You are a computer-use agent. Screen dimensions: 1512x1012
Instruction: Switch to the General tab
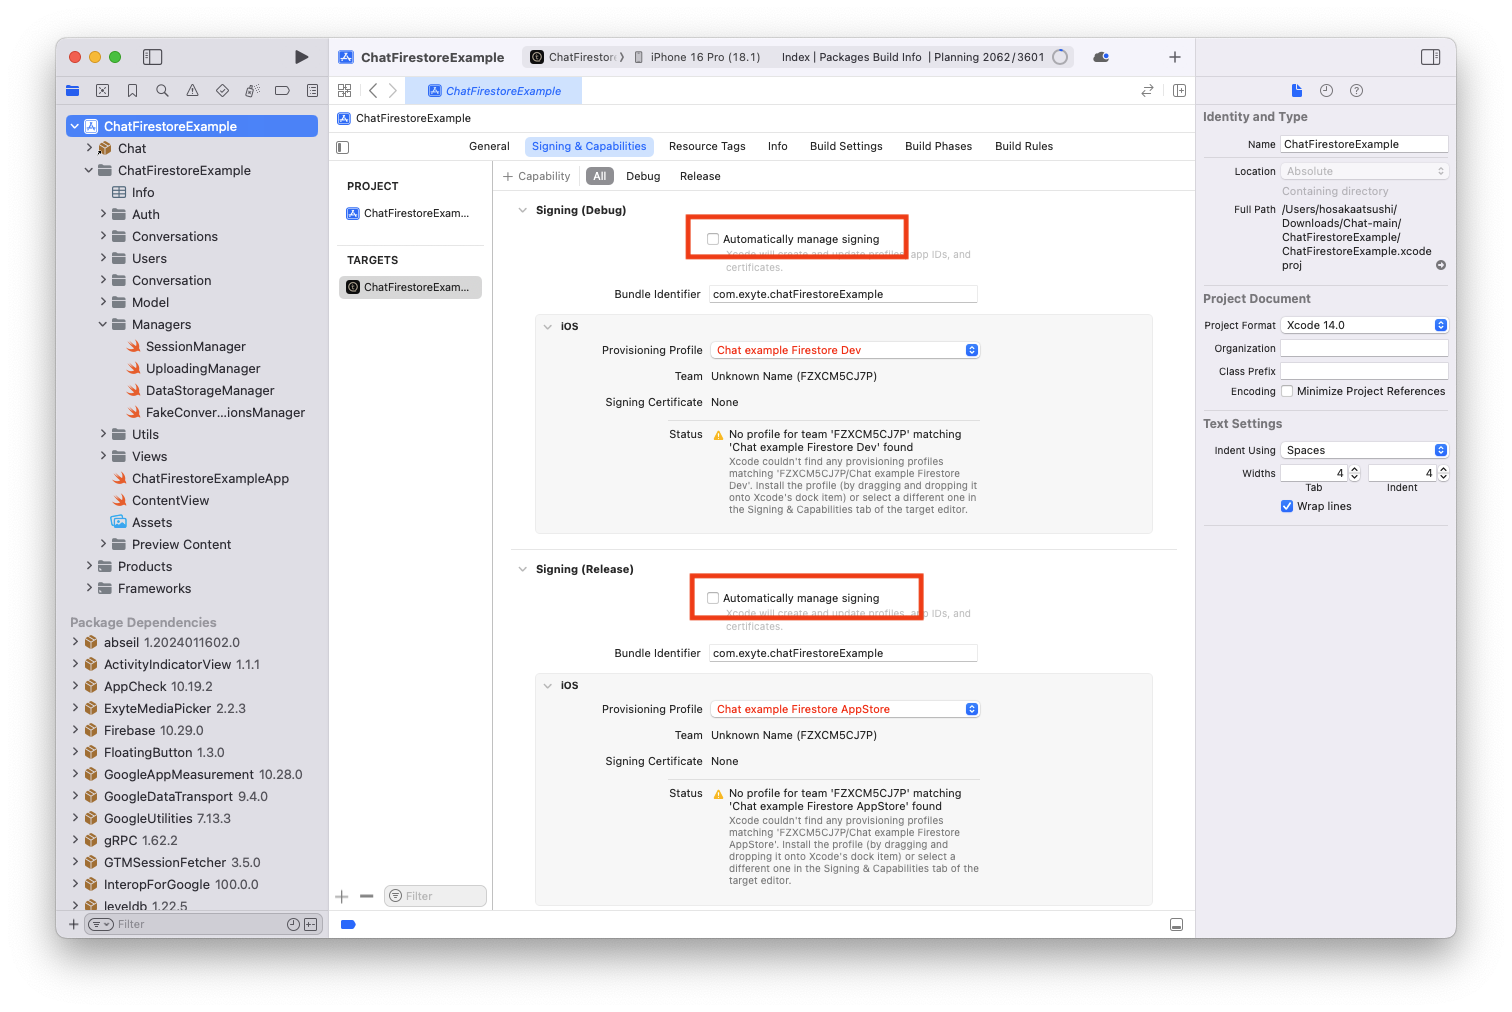[x=489, y=146]
